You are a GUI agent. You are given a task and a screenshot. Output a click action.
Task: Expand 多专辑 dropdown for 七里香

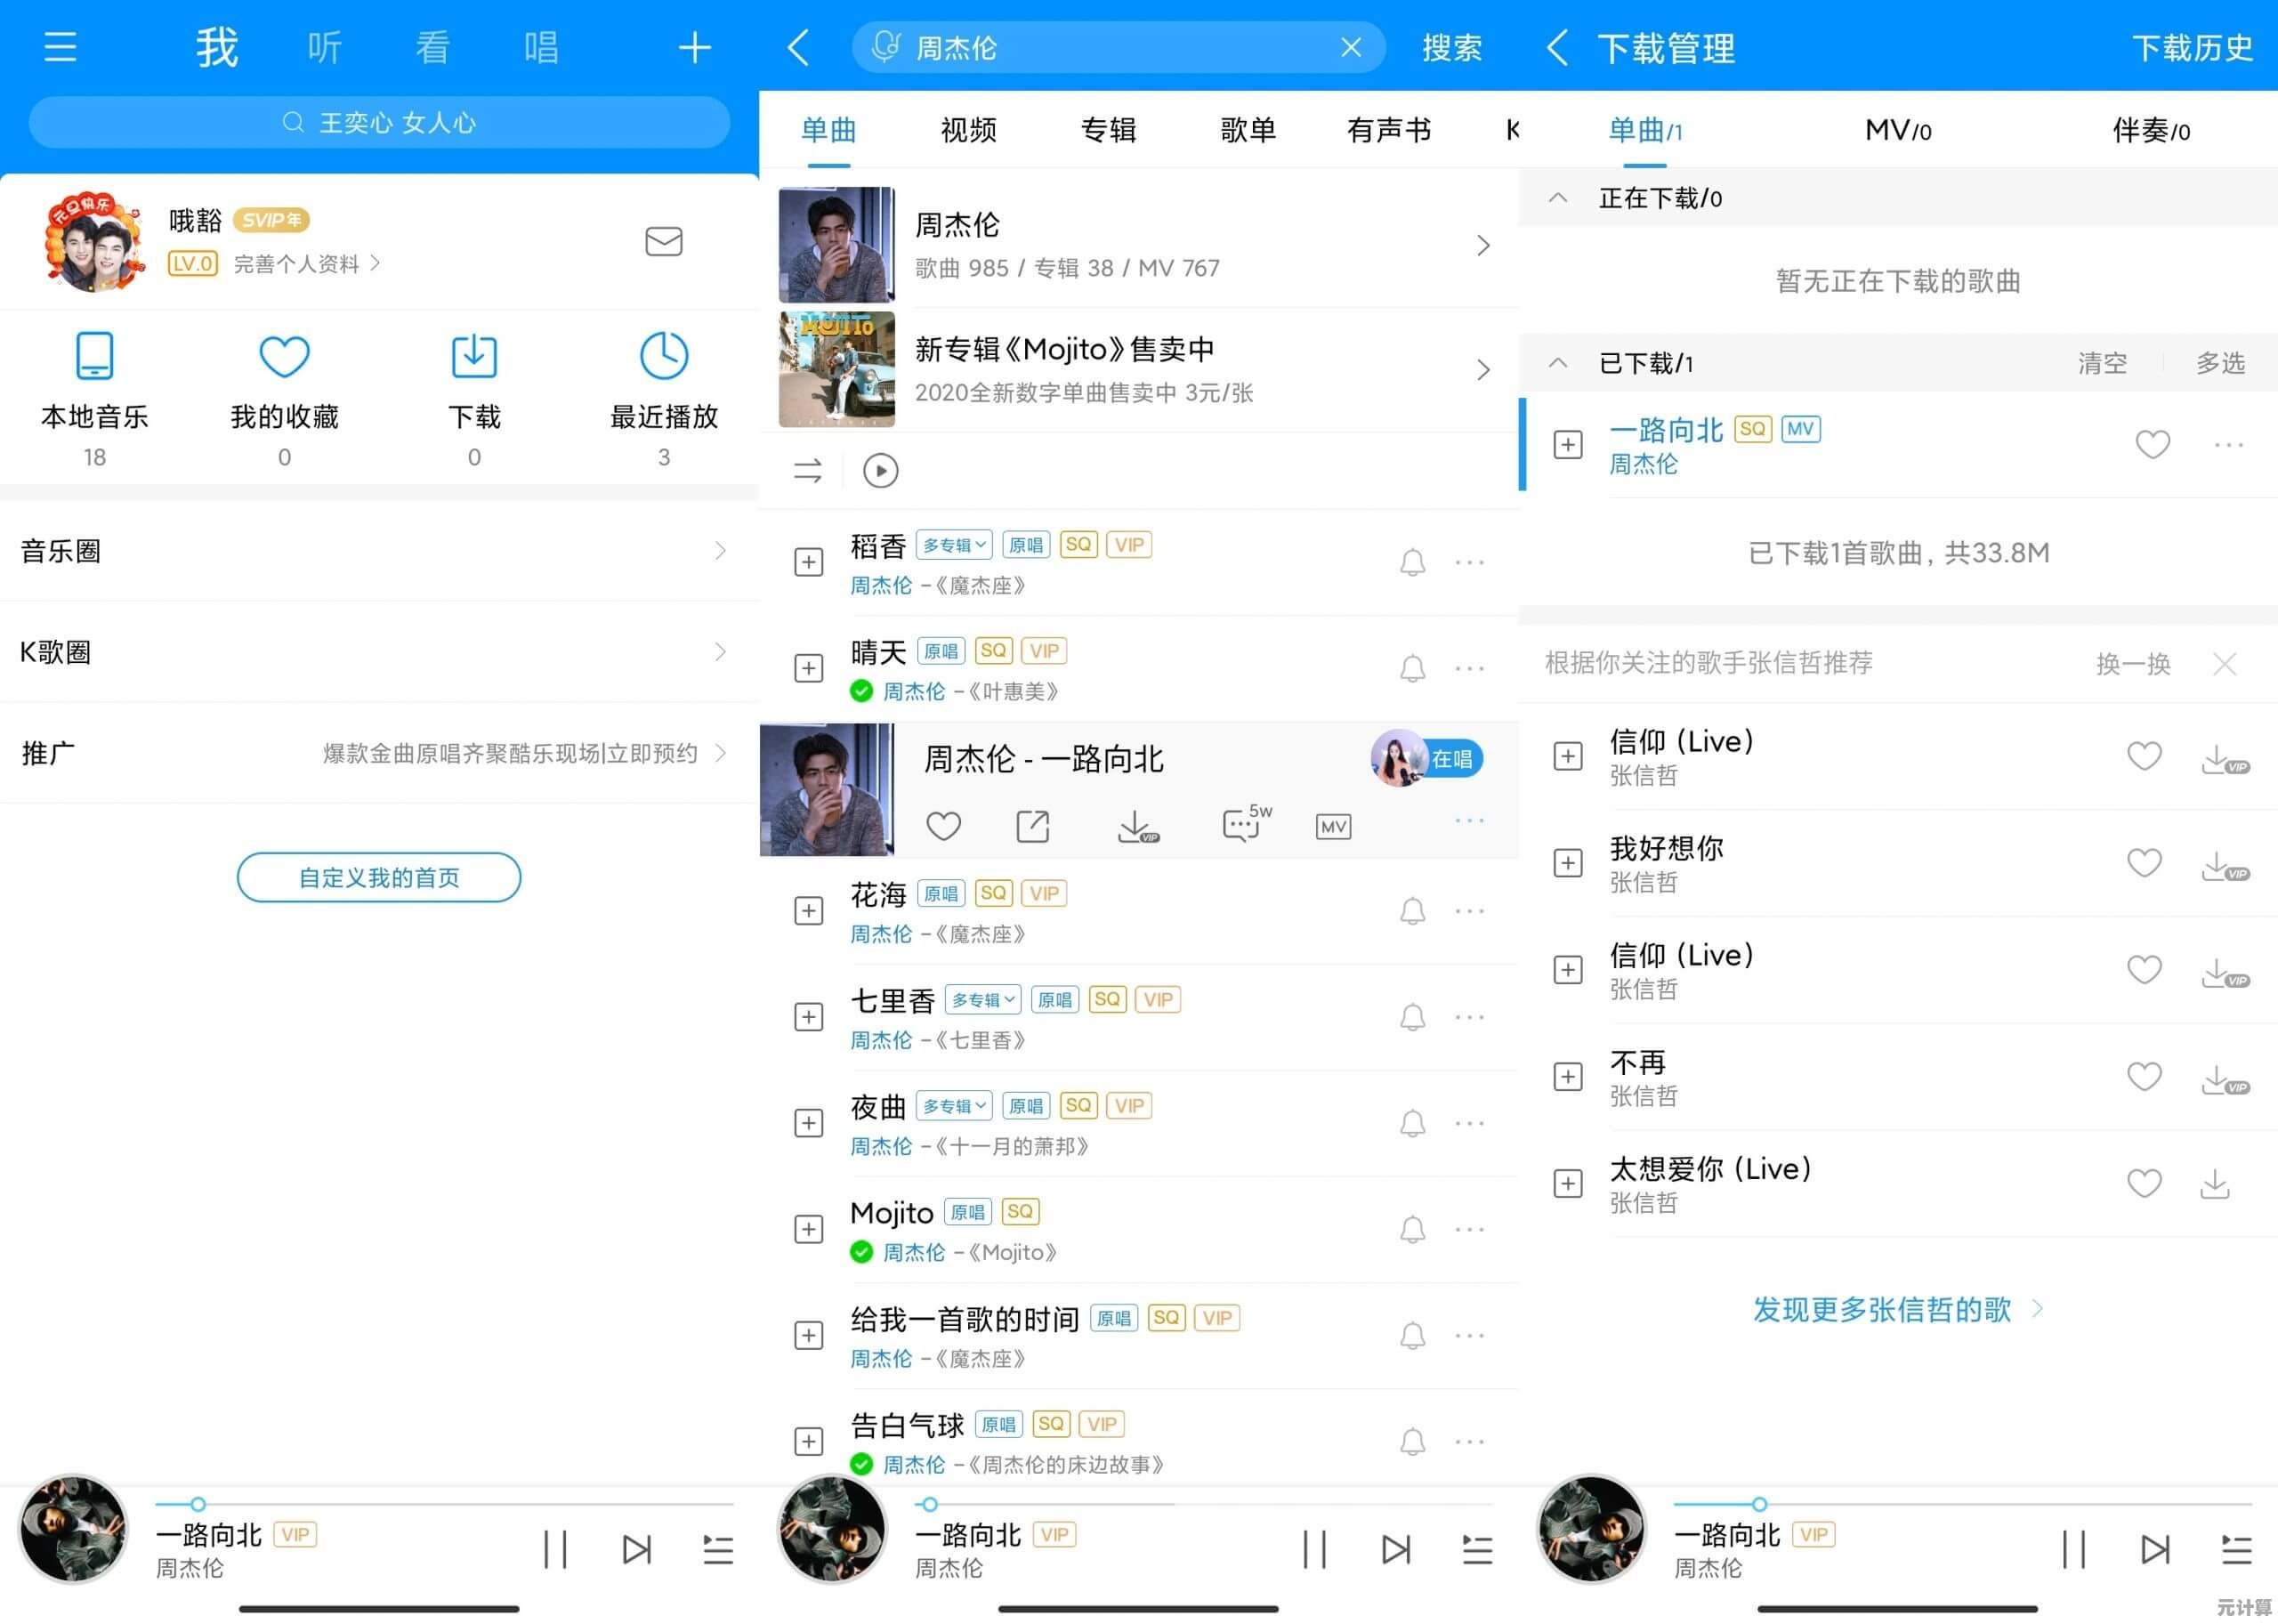(x=983, y=999)
